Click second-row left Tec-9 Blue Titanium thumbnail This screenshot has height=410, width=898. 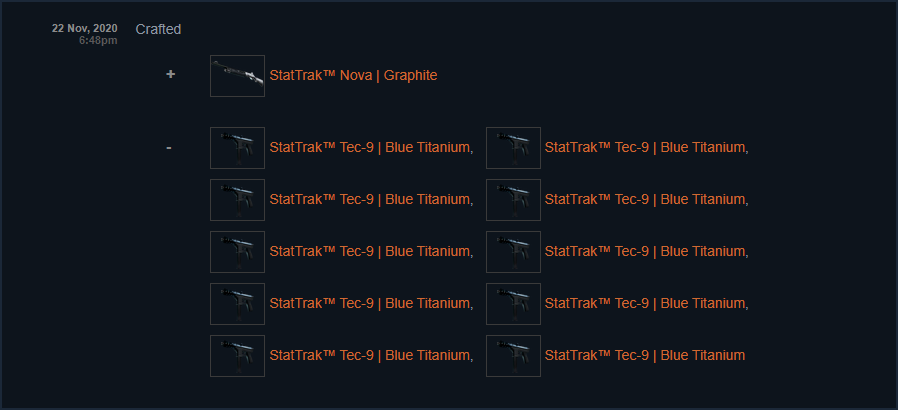coord(237,200)
